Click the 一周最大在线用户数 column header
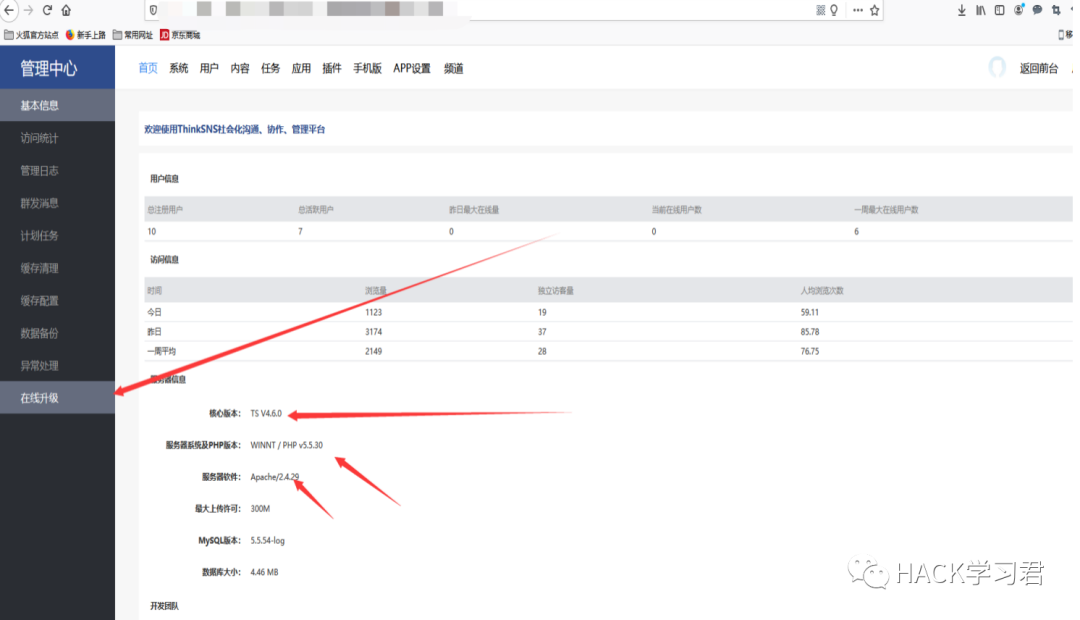The height and width of the screenshot is (620, 1080). 886,209
